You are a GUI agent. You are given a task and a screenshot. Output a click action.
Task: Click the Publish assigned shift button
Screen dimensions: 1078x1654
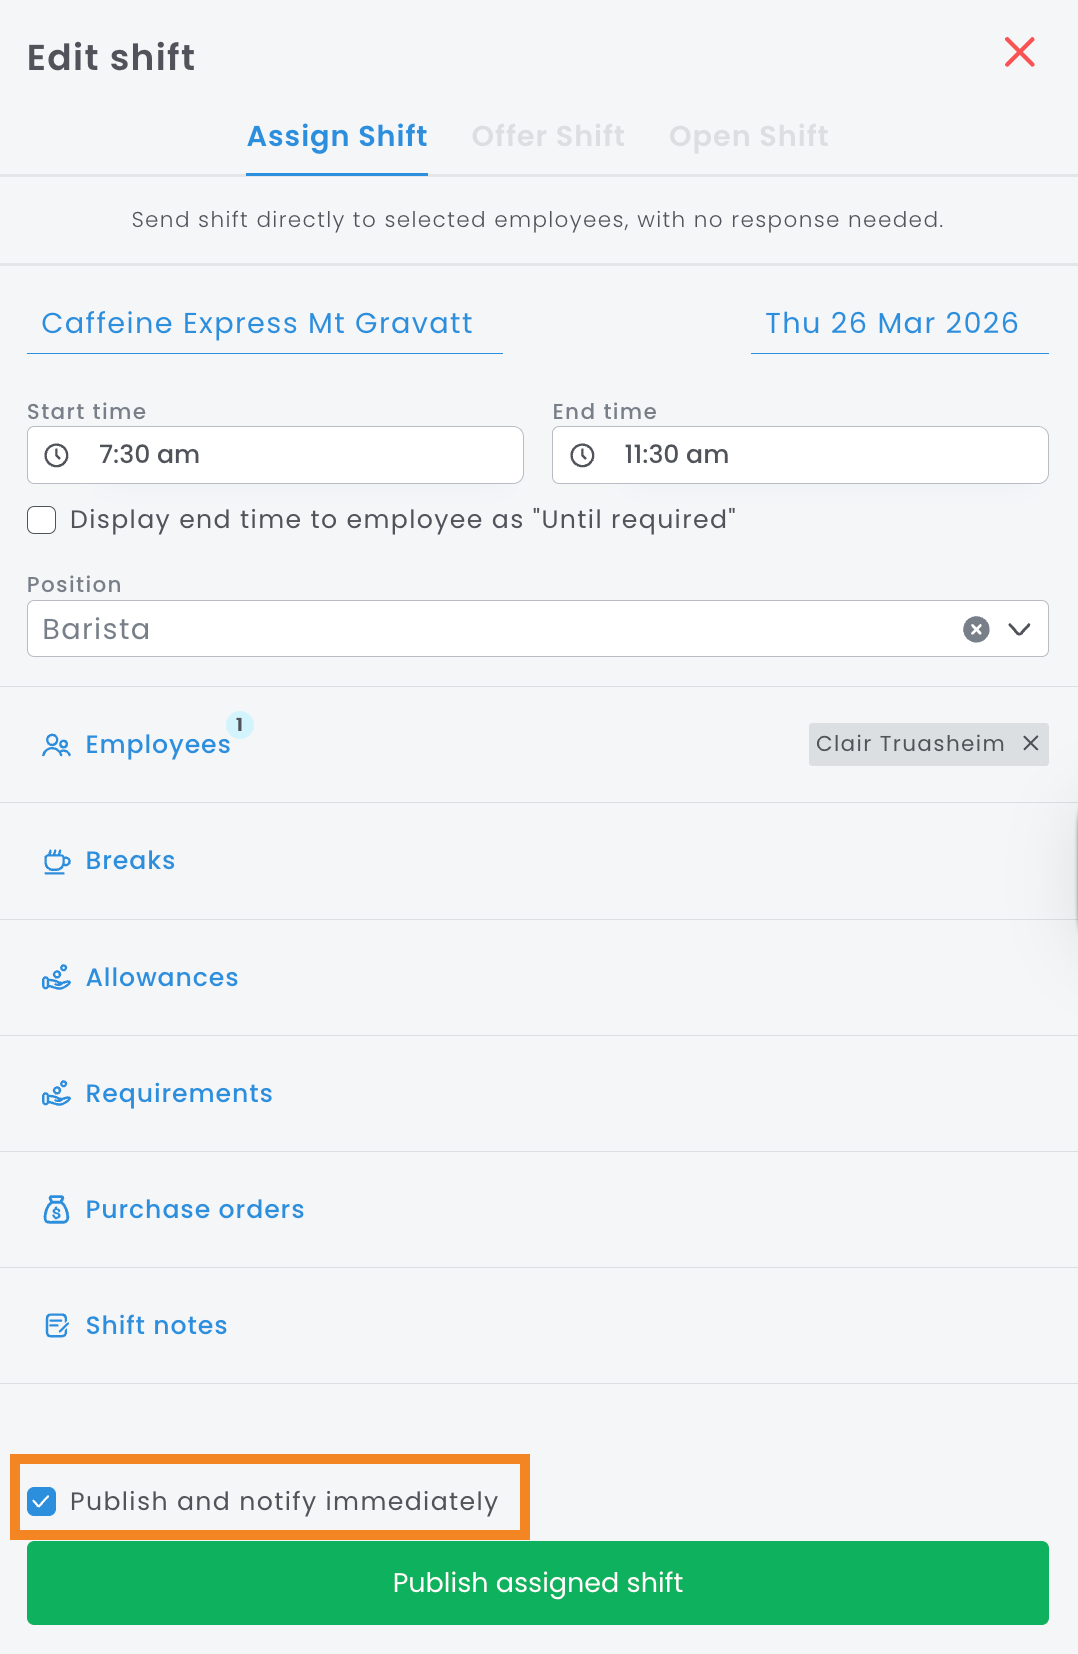(x=538, y=1583)
